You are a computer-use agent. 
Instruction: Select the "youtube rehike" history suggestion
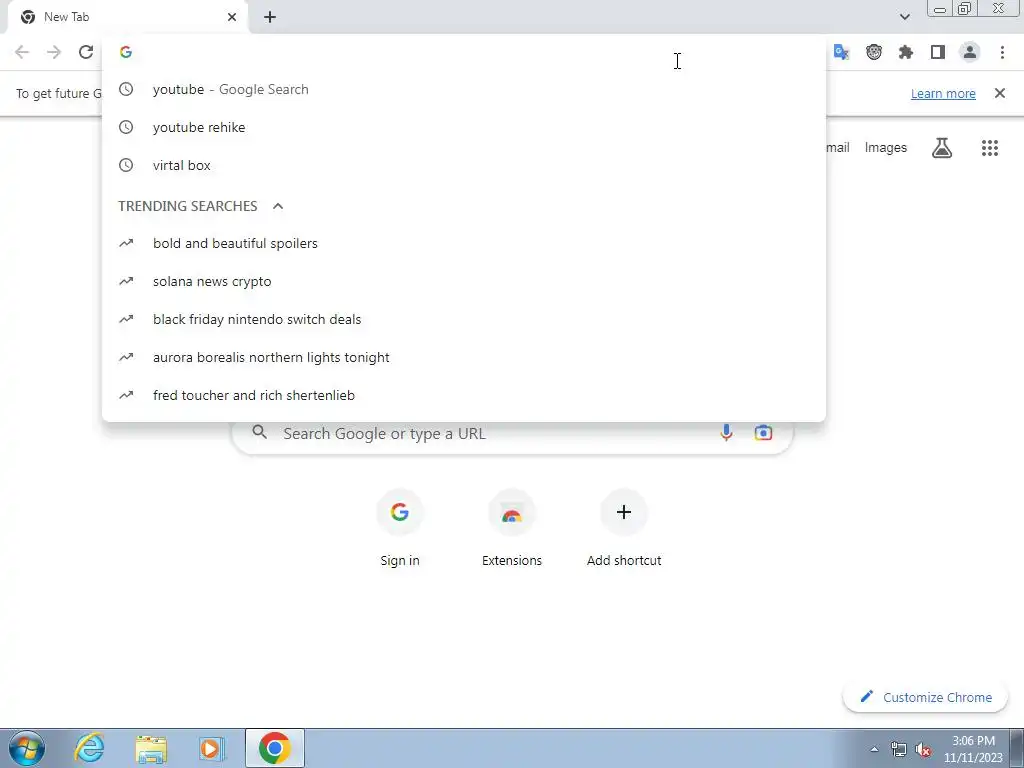tap(464, 127)
